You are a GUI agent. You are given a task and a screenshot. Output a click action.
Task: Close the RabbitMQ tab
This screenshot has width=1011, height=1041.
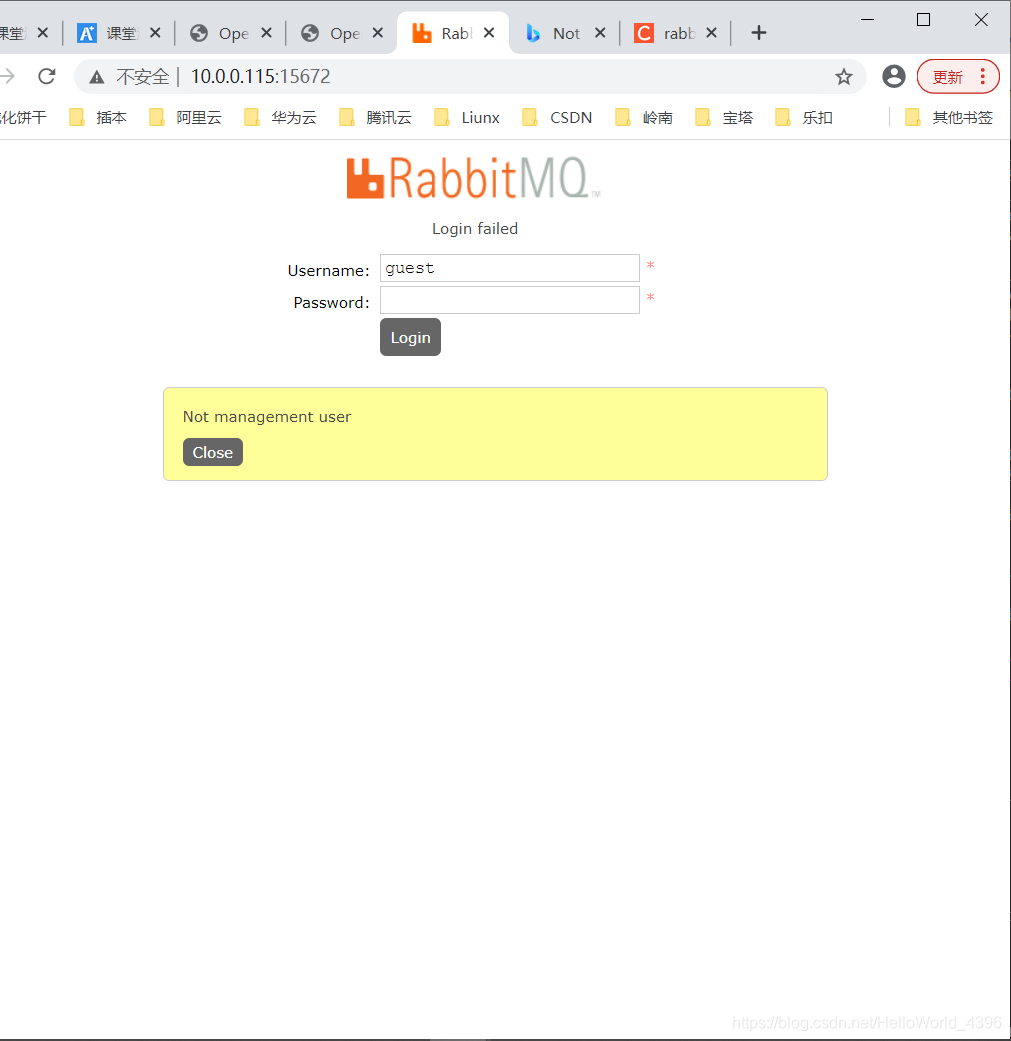tap(489, 33)
